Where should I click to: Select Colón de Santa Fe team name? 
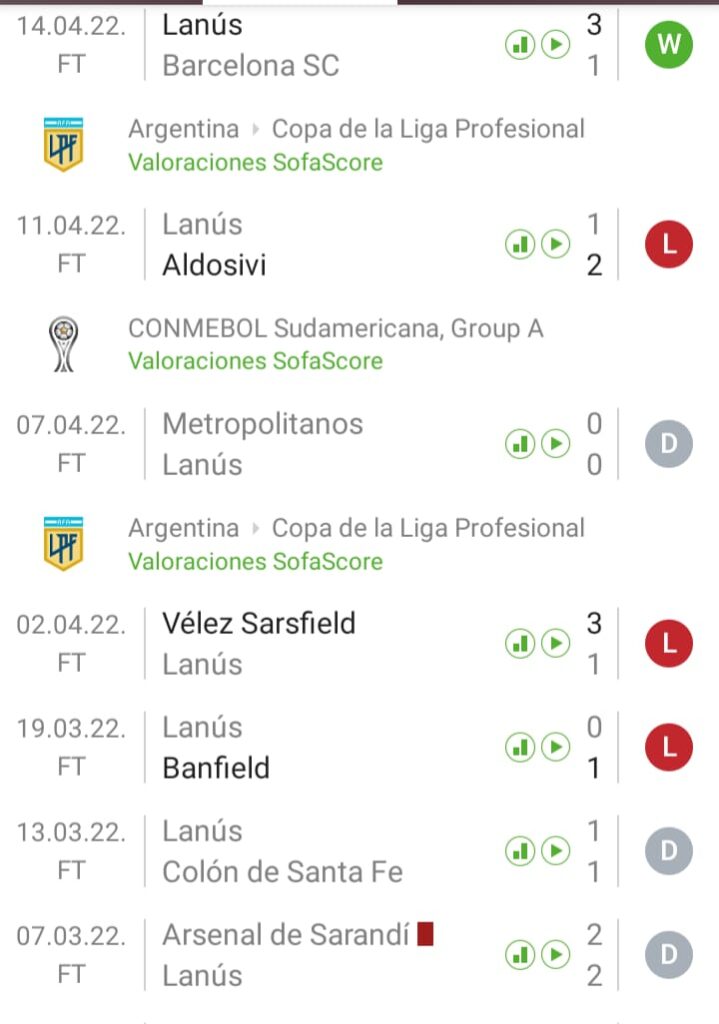[x=282, y=872]
